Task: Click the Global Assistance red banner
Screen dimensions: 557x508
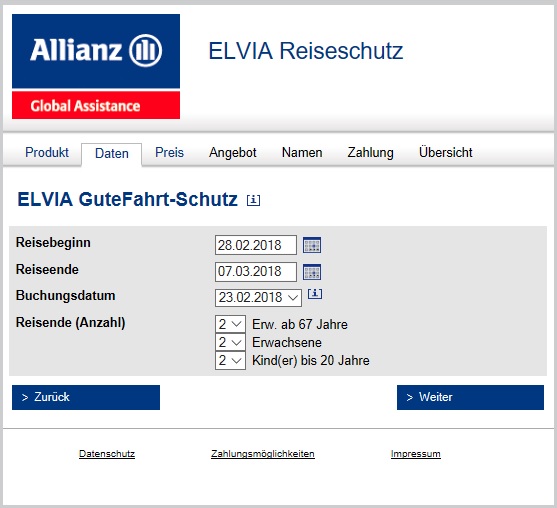Action: click(x=96, y=105)
